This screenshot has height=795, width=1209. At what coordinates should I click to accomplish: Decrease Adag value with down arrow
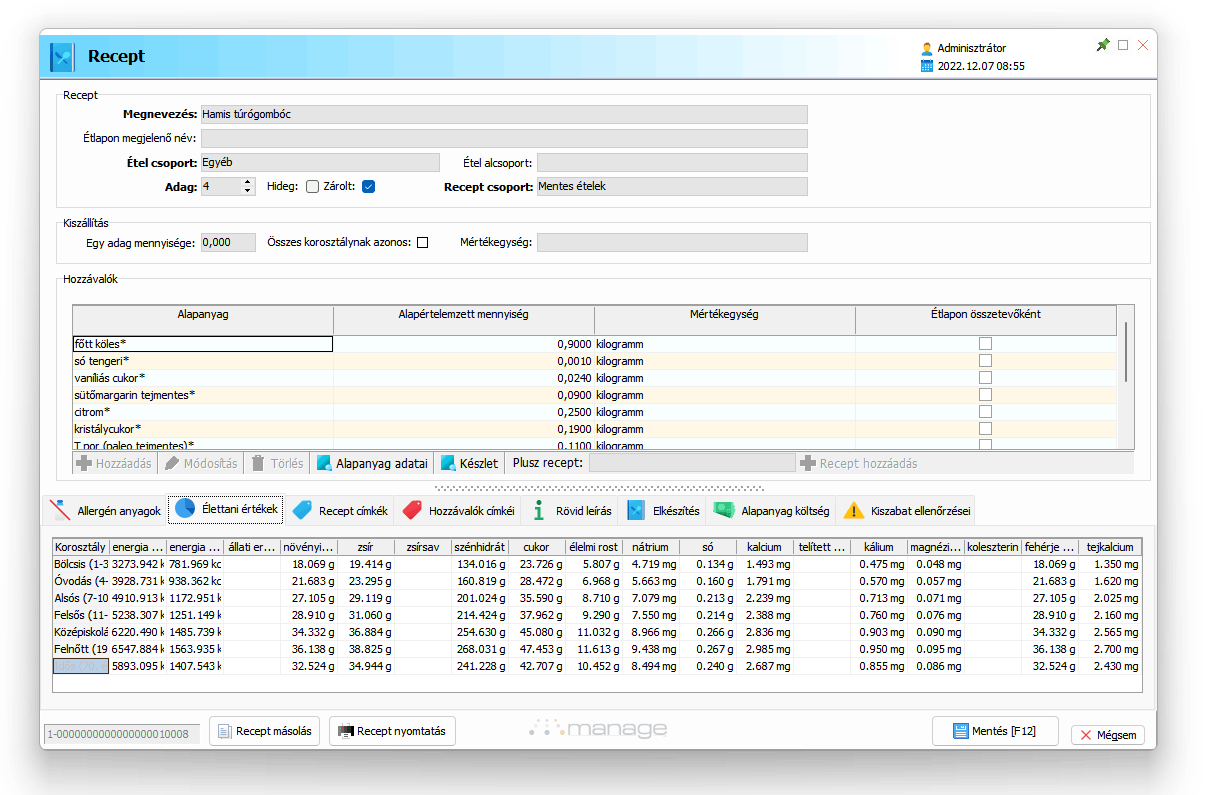click(248, 191)
